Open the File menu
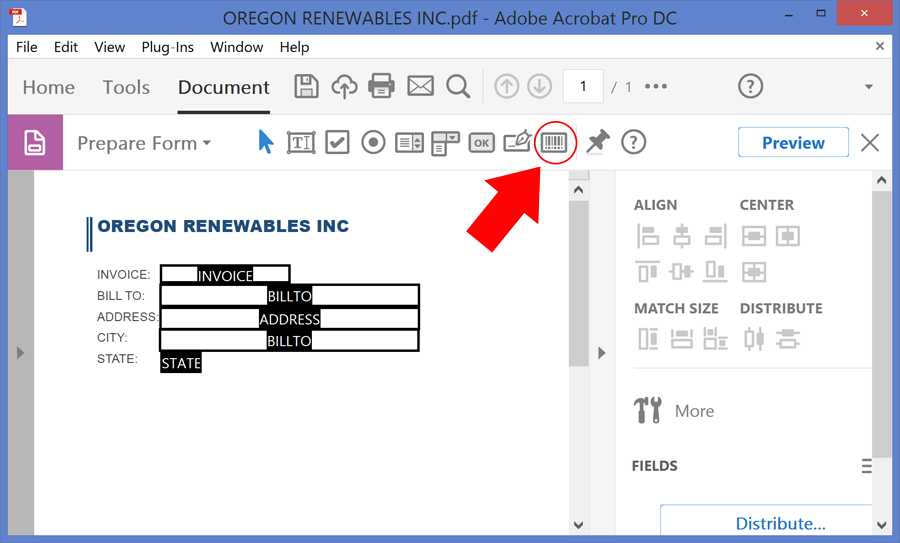 pyautogui.click(x=26, y=47)
